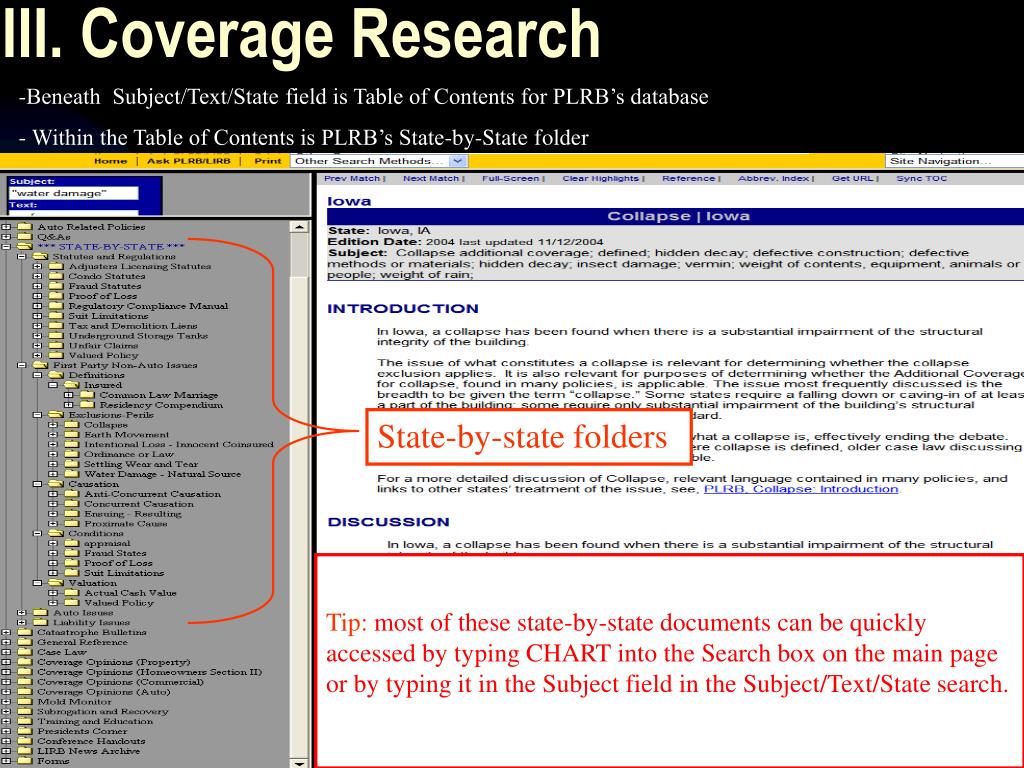Viewport: 1024px width, 768px height.
Task: Clear Highlights in the document
Action: point(601,178)
